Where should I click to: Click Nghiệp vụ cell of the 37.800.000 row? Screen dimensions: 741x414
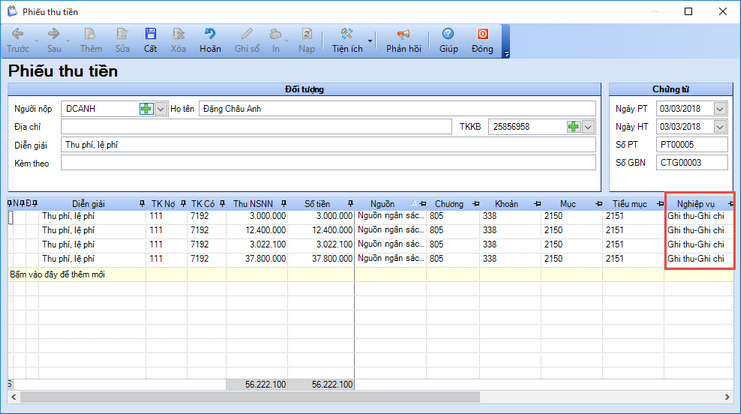pyautogui.click(x=698, y=259)
